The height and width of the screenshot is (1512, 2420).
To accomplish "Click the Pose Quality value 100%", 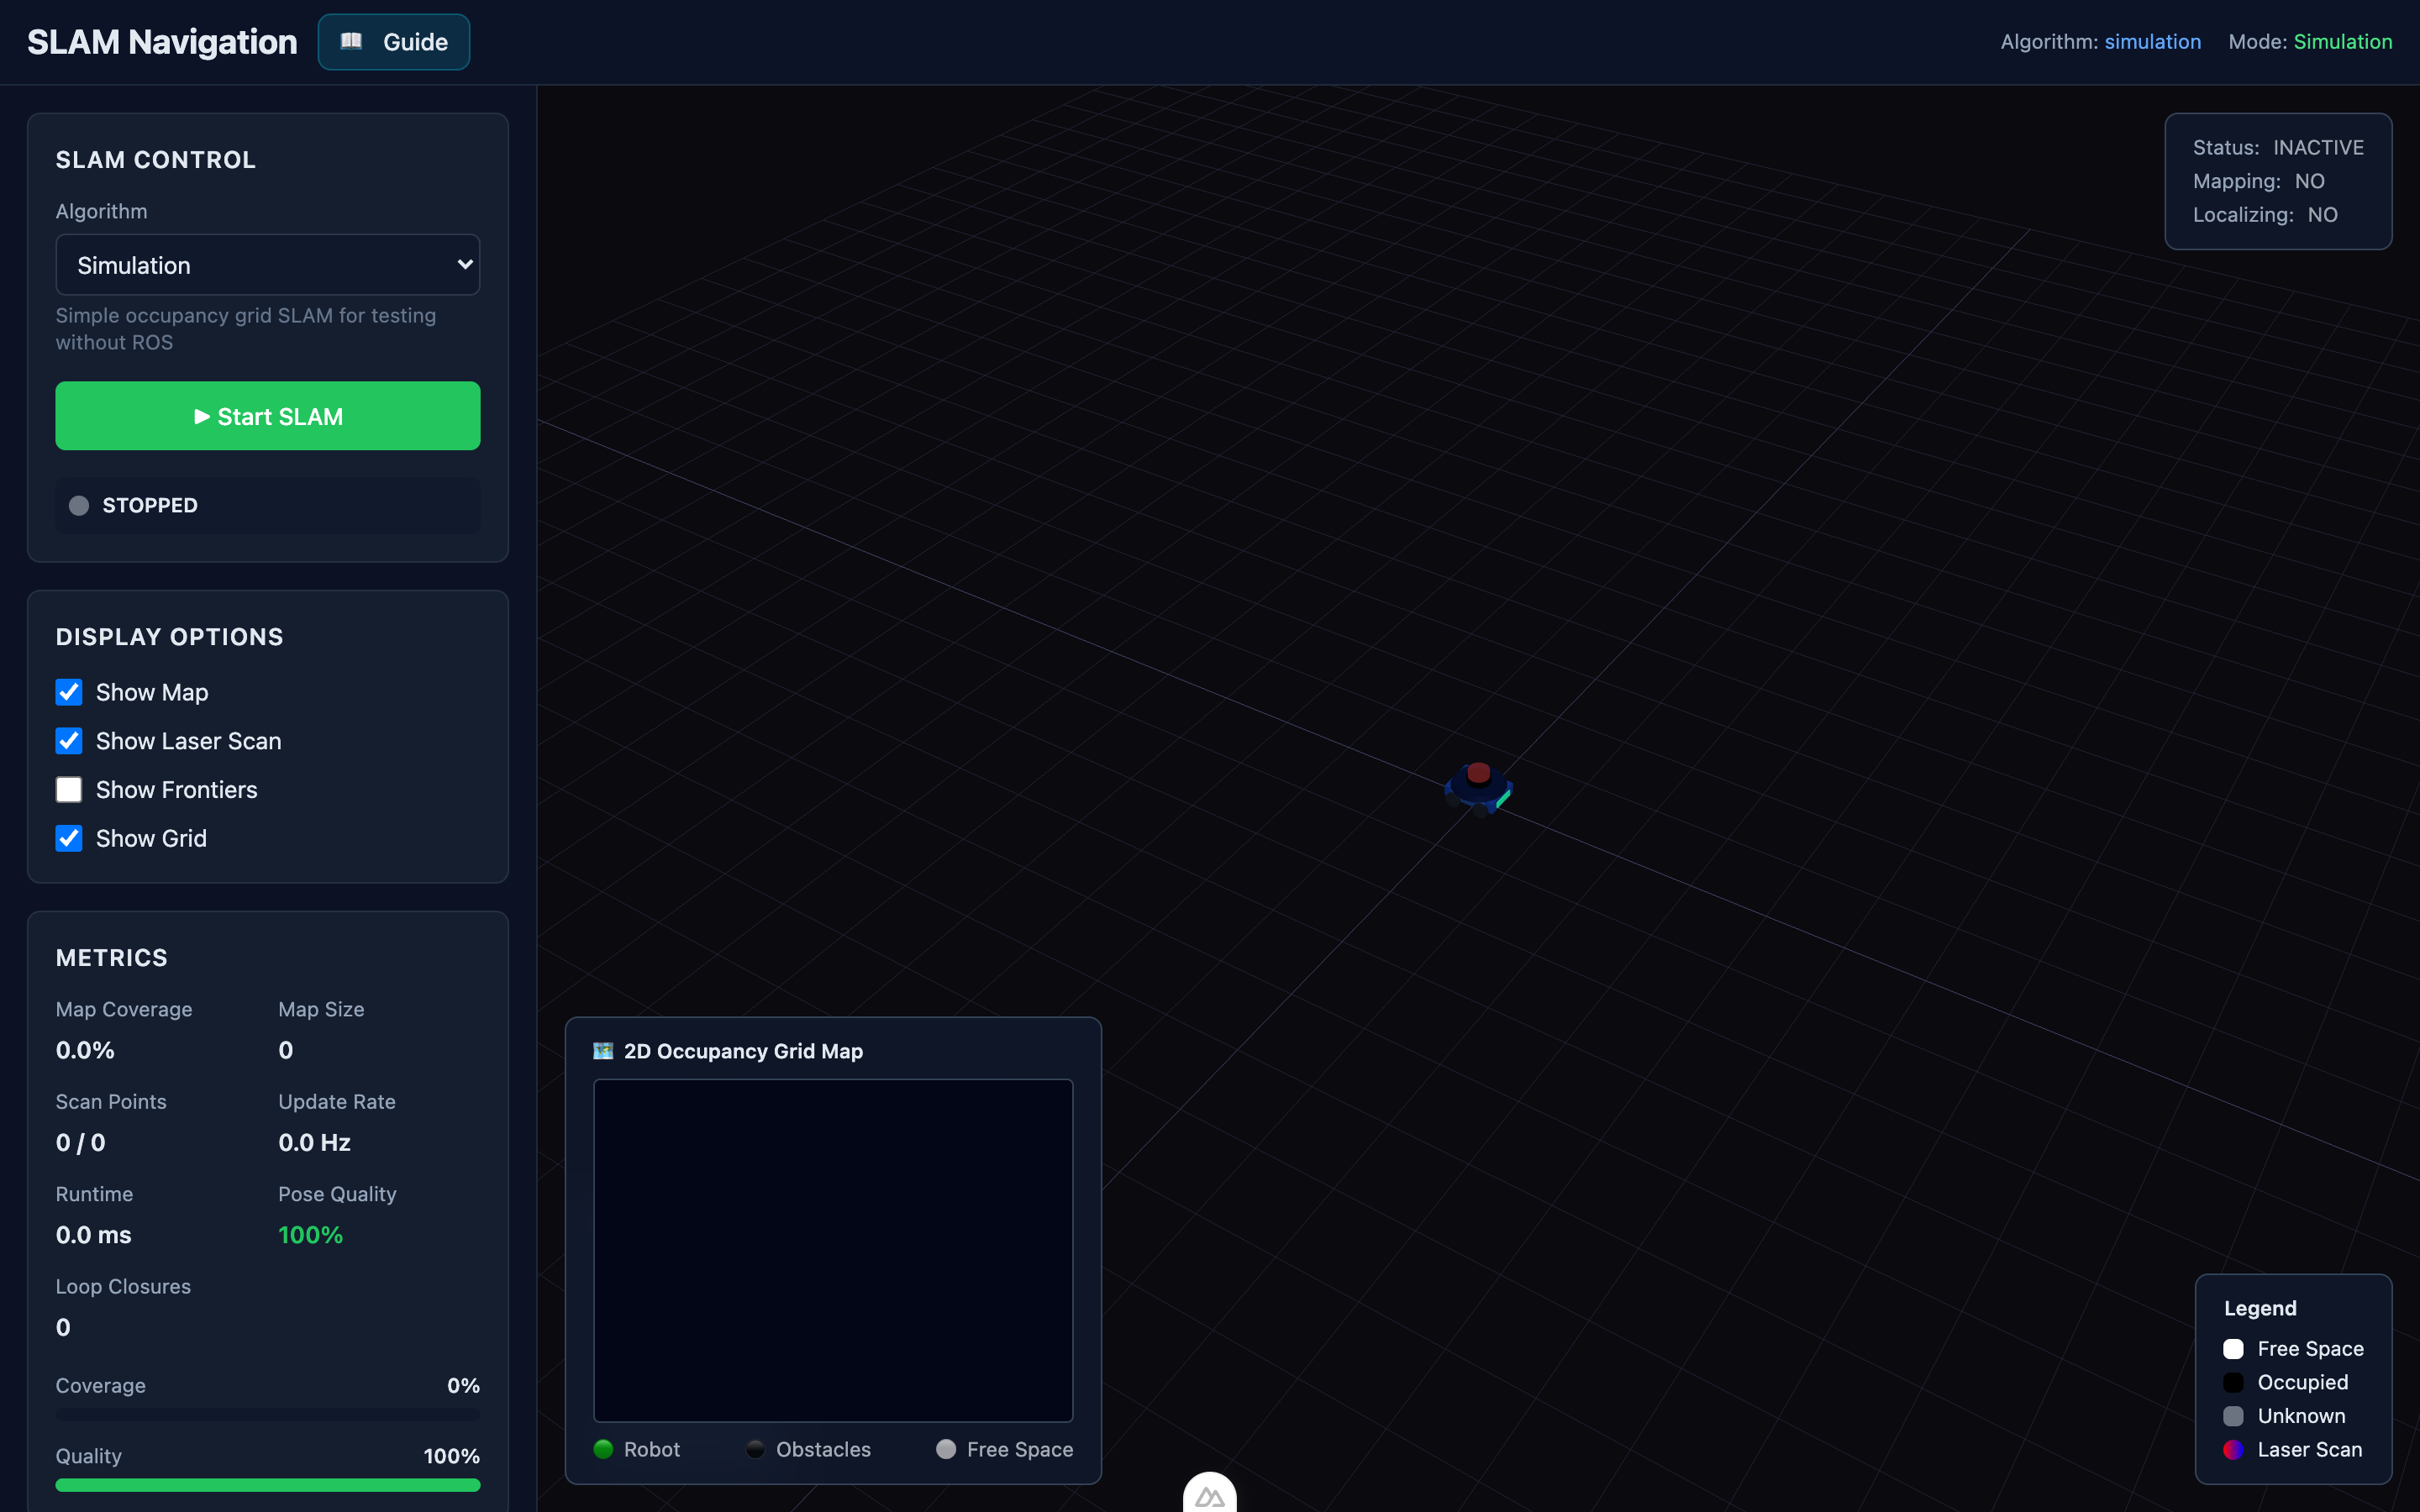I will pos(310,1235).
